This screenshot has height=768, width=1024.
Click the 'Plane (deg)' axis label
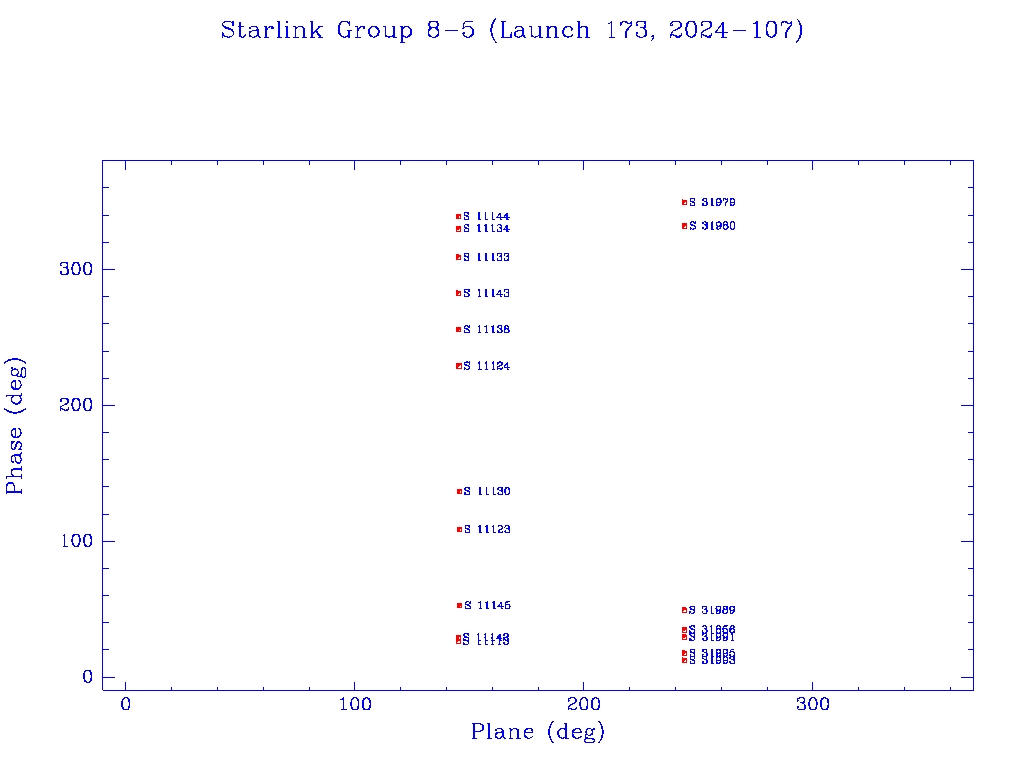(537, 731)
